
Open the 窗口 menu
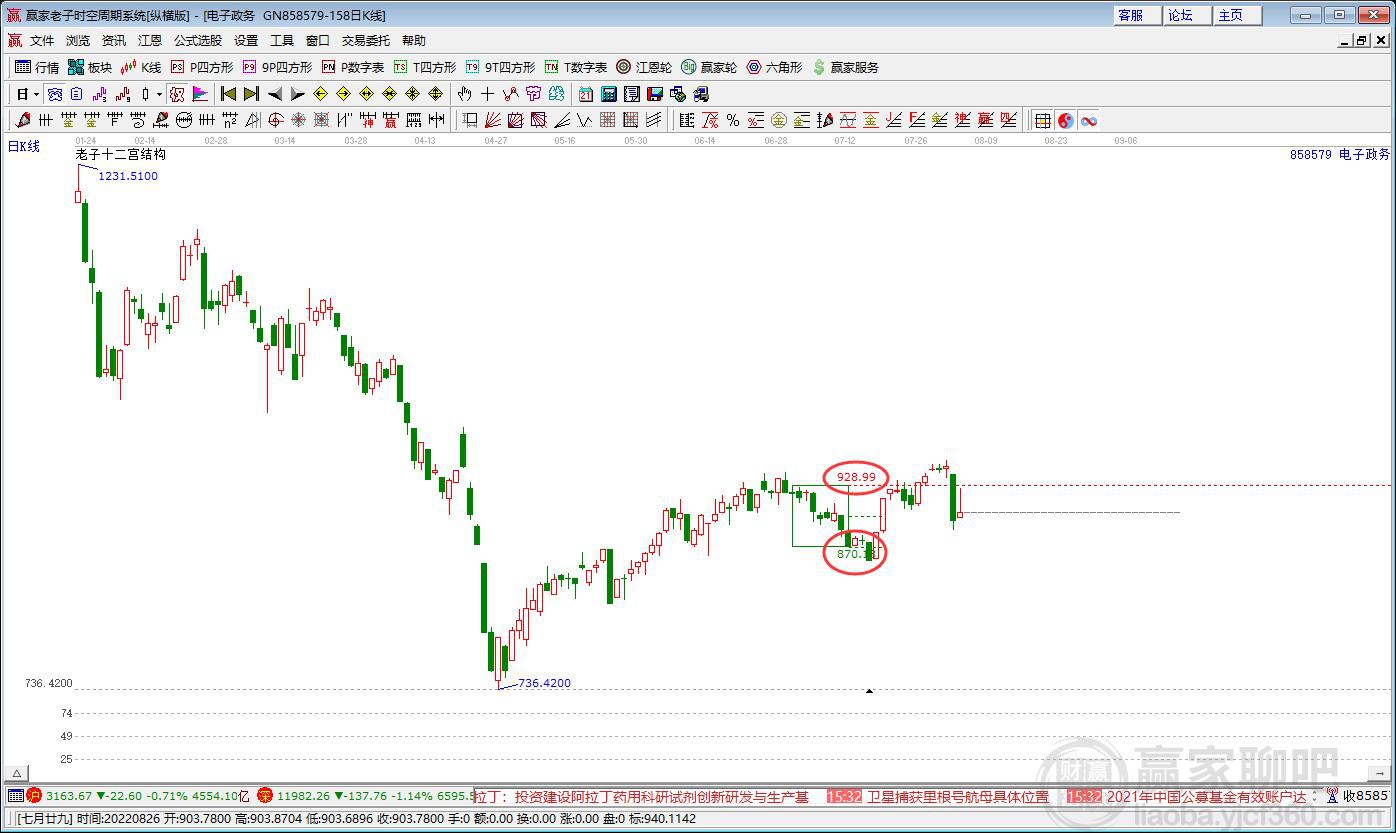(x=318, y=40)
